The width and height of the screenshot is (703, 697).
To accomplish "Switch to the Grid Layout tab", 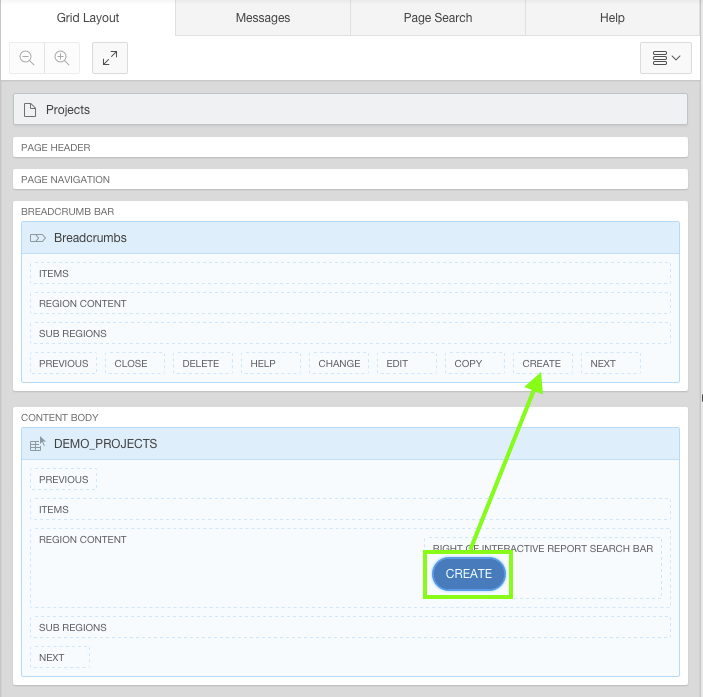I will point(88,18).
